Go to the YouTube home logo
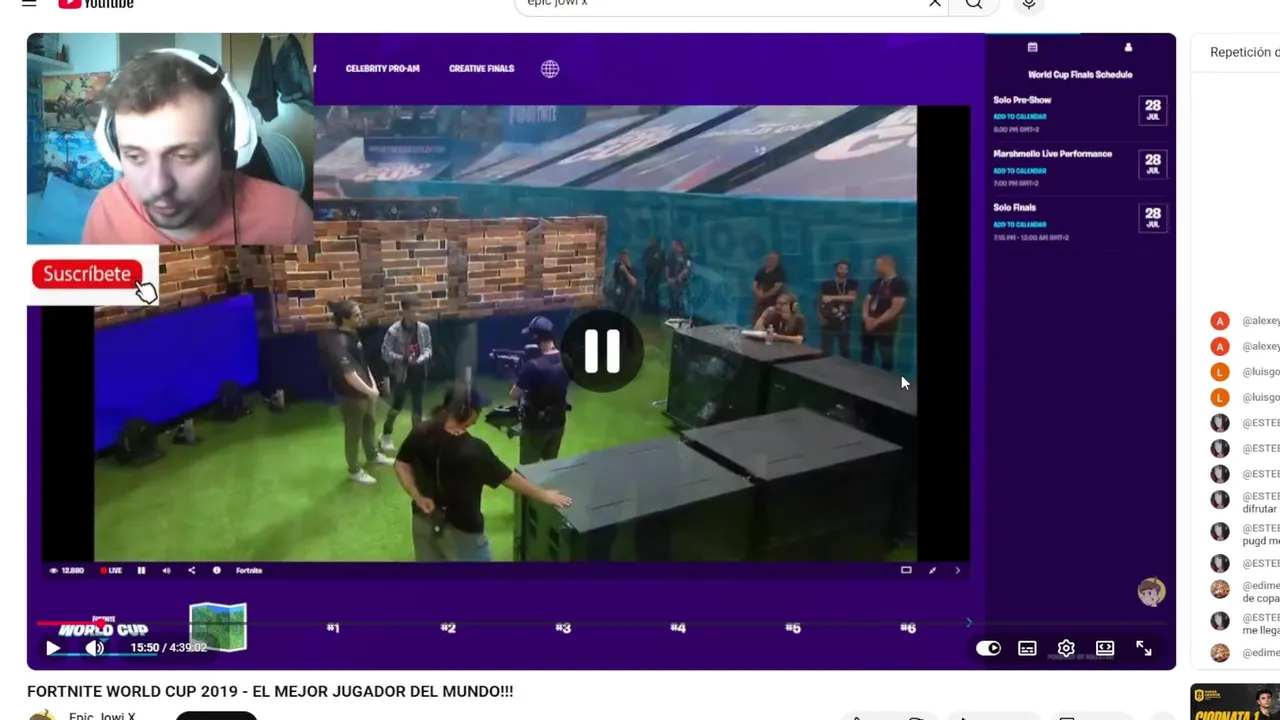Viewport: 1280px width, 720px height. point(95,4)
